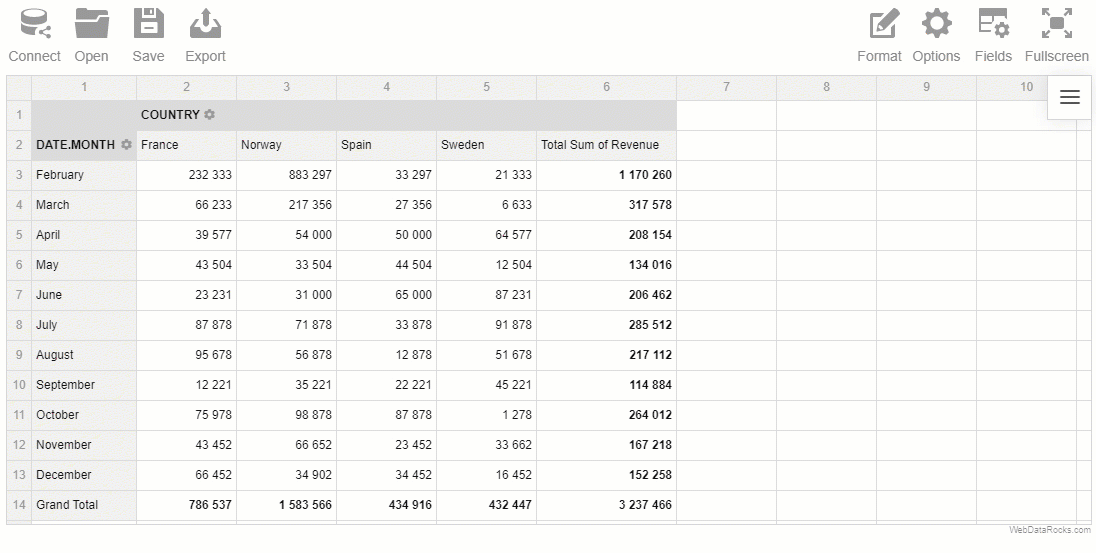The width and height of the screenshot is (1096, 553).
Task: Select cell with value 883 297
Action: pos(287,175)
